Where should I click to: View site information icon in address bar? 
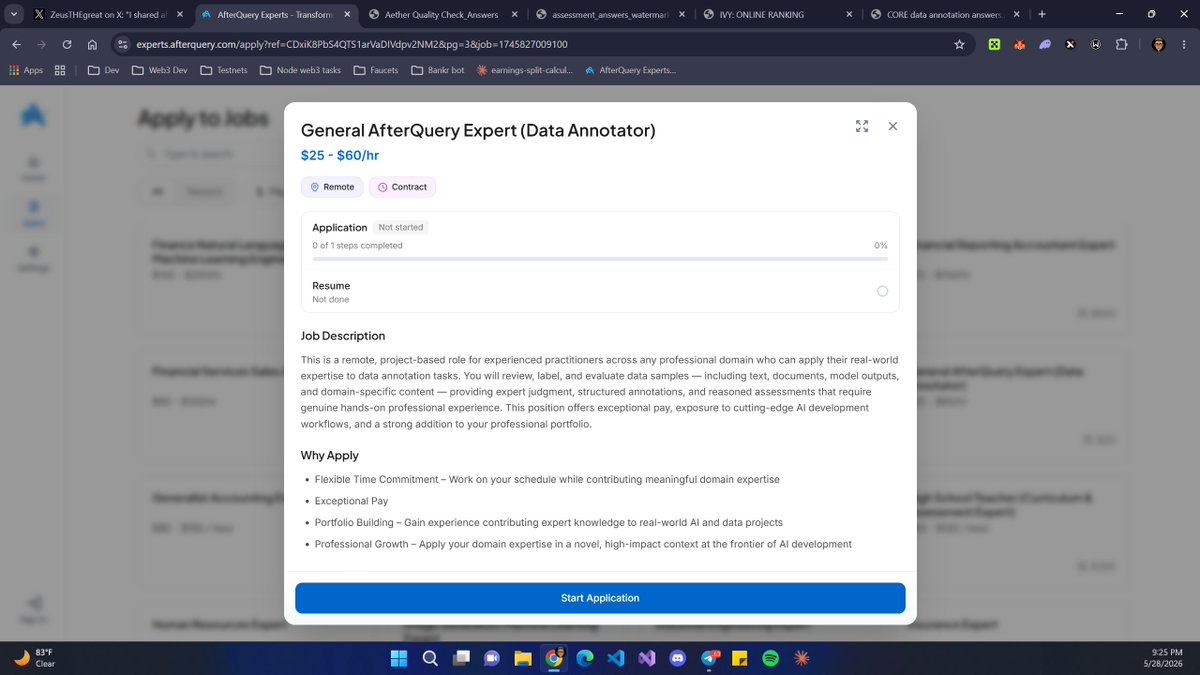[x=122, y=44]
